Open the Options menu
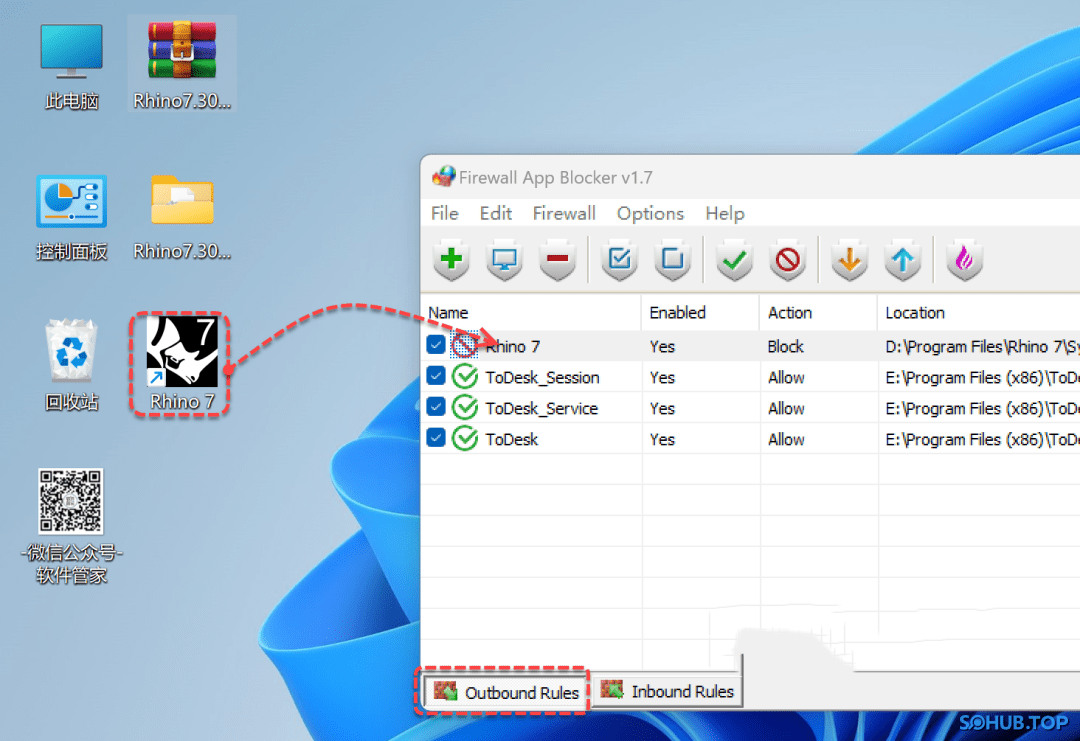This screenshot has width=1080, height=741. [650, 213]
